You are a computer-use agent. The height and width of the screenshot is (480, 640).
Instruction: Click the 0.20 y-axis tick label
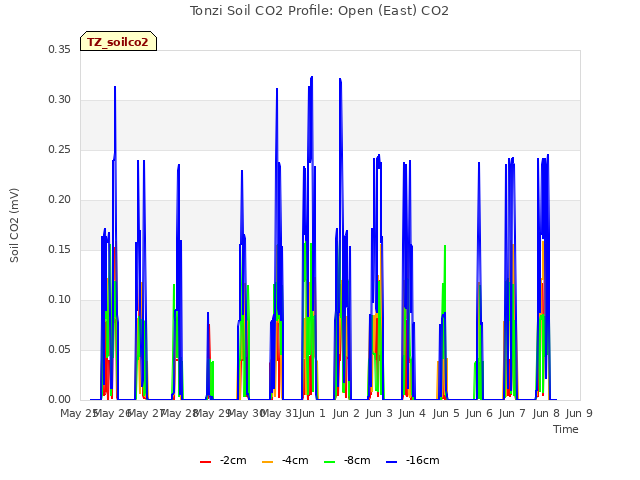tap(60, 200)
